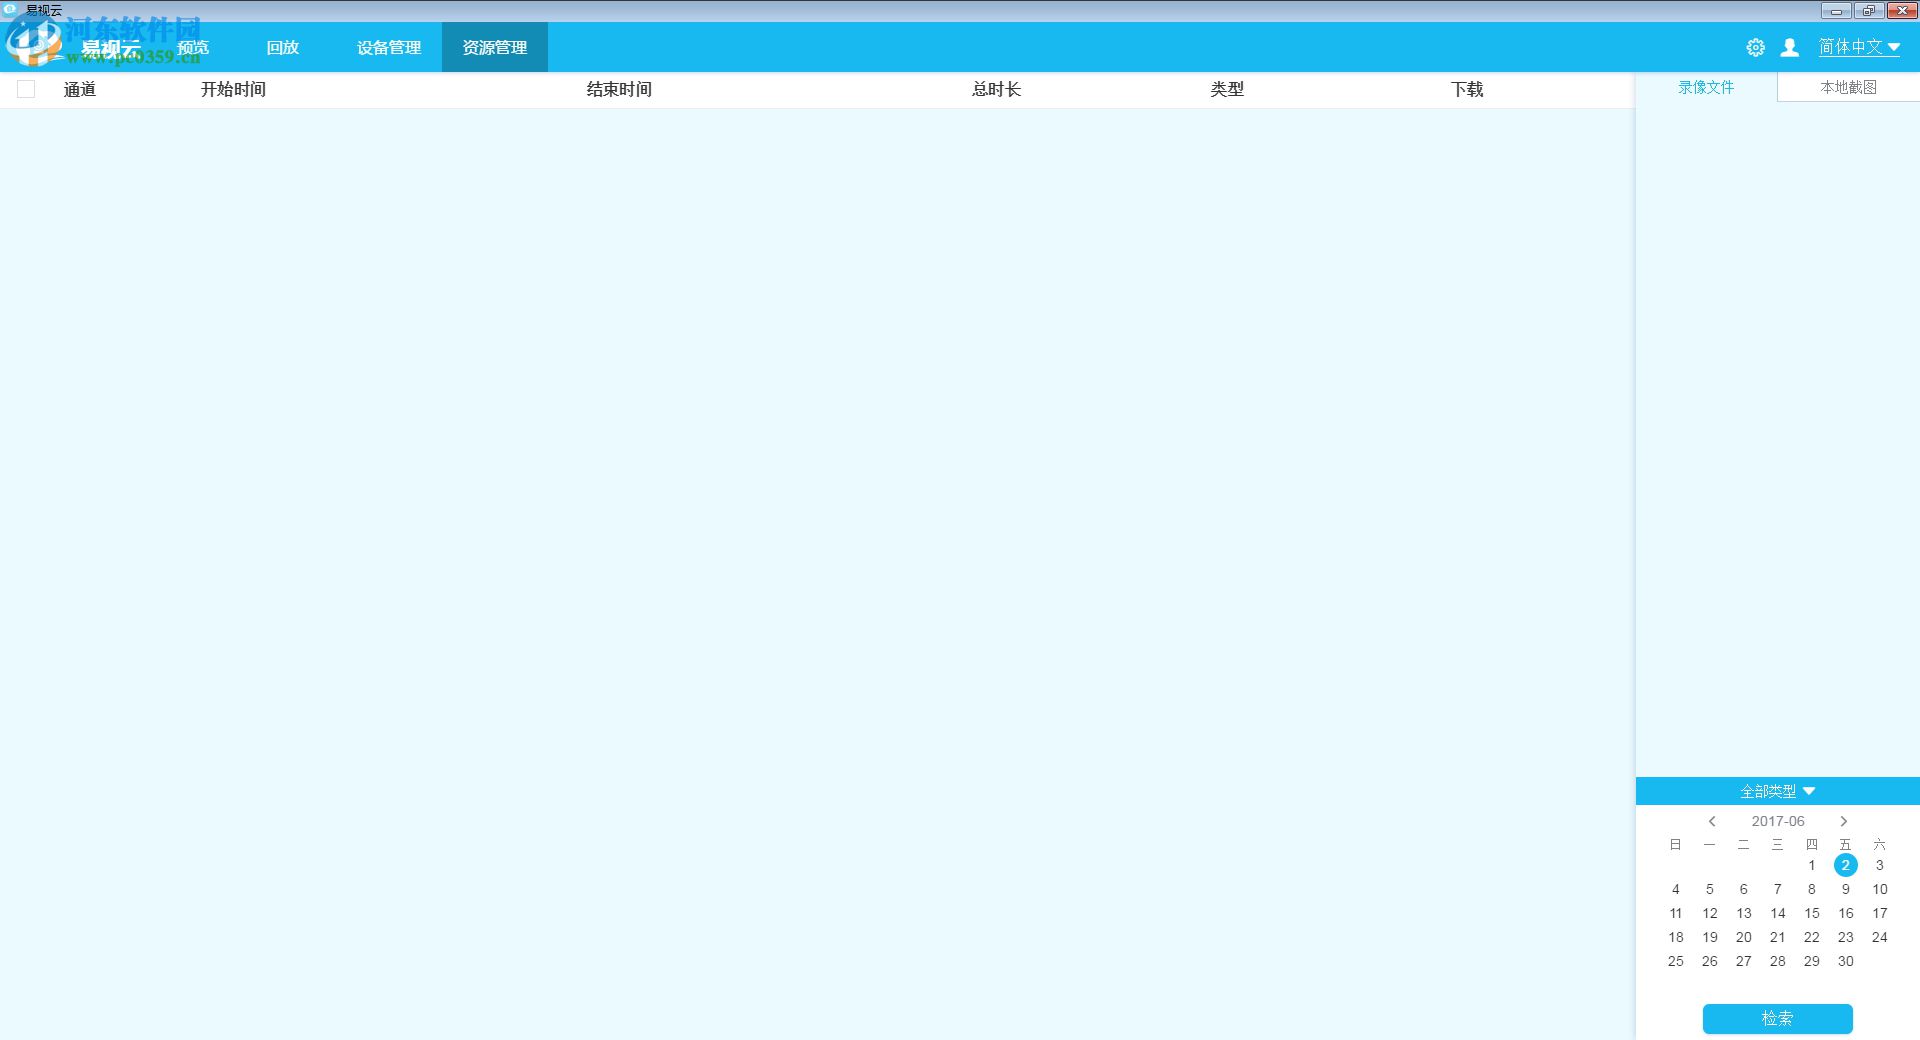
Task: Click the 通道 column header
Action: point(80,89)
